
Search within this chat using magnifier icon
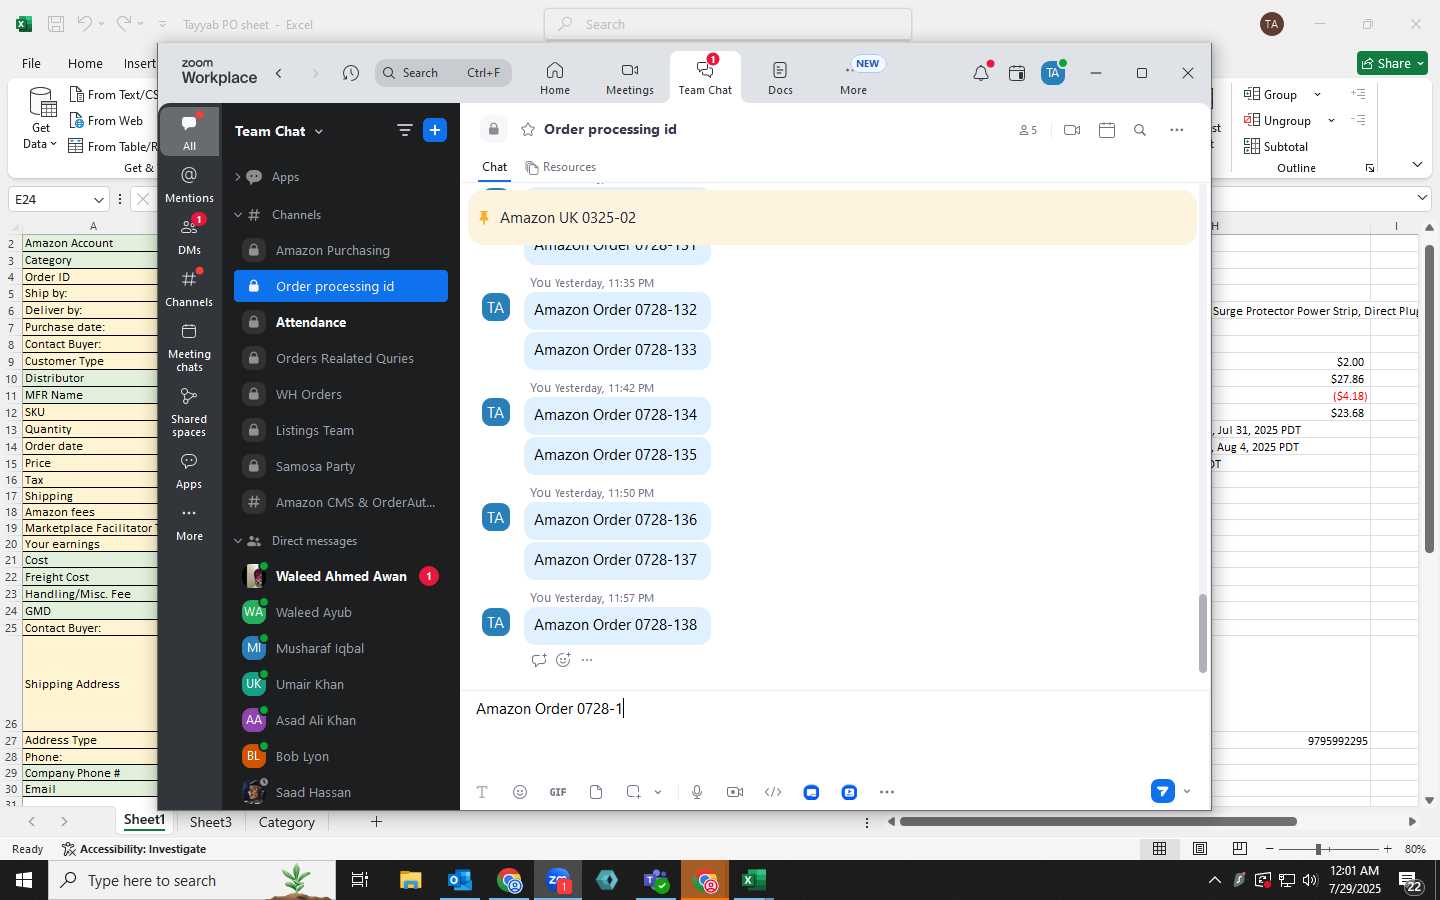pyautogui.click(x=1140, y=130)
